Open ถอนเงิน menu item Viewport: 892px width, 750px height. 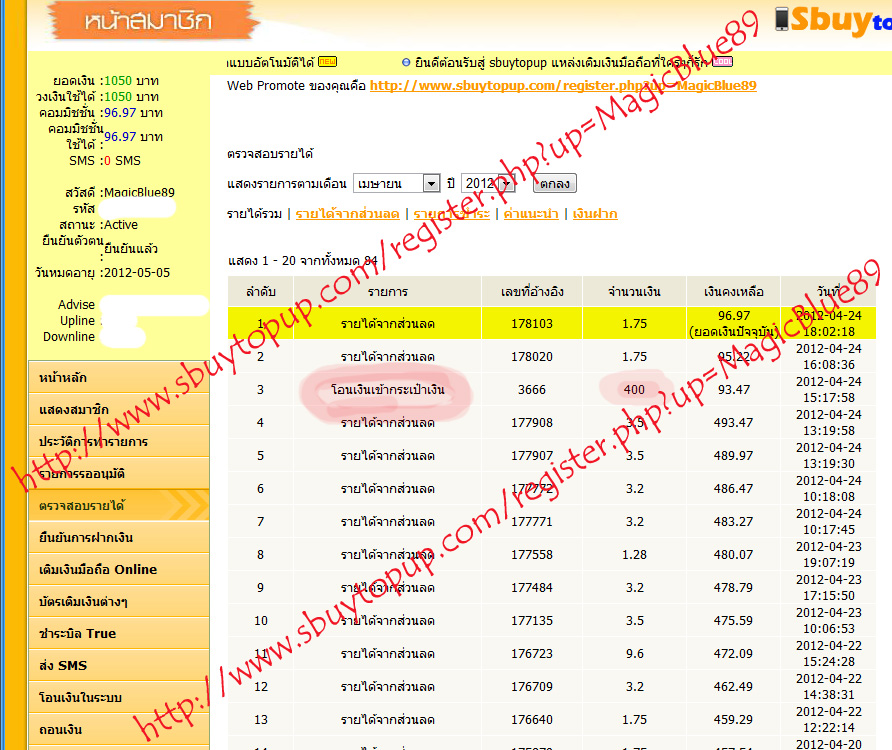coord(119,730)
